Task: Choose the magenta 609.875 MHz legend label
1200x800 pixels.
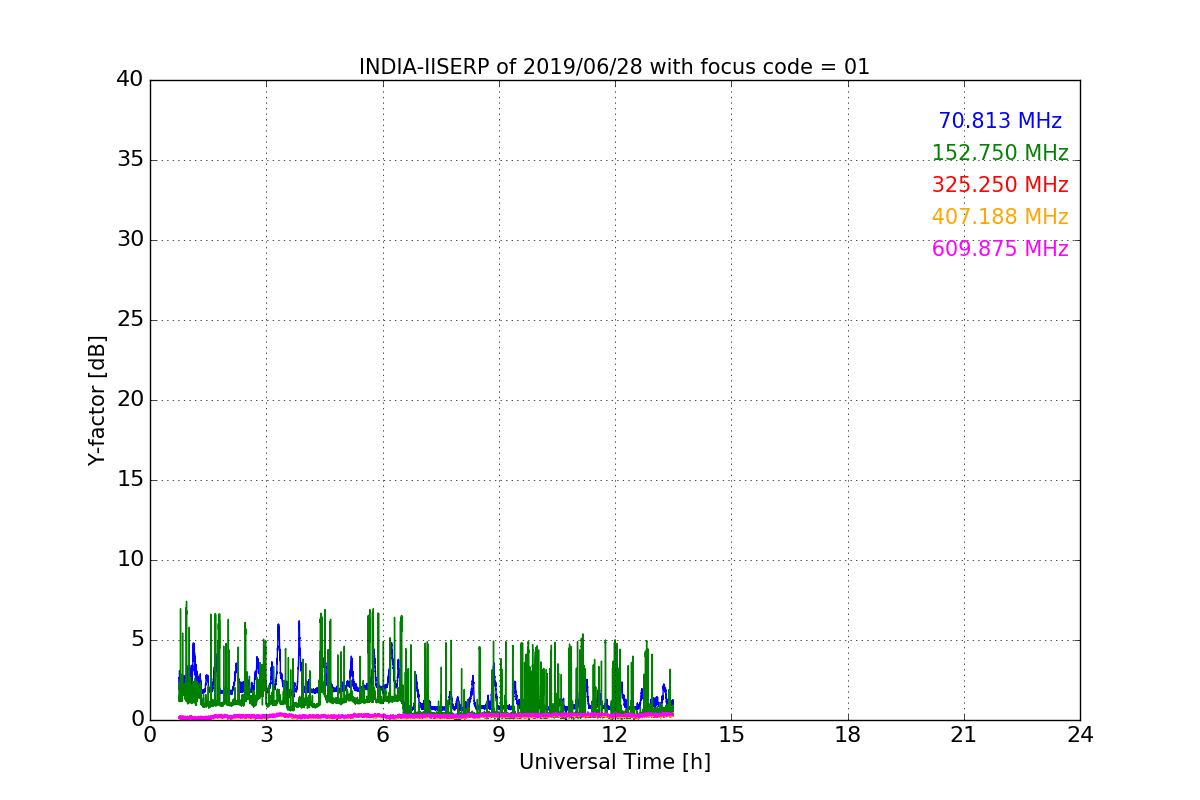Action: 1000,249
